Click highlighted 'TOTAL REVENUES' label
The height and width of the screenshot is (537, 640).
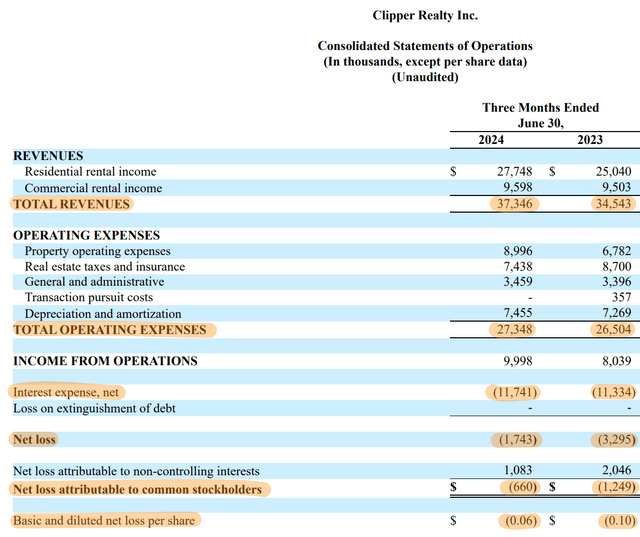tap(71, 204)
